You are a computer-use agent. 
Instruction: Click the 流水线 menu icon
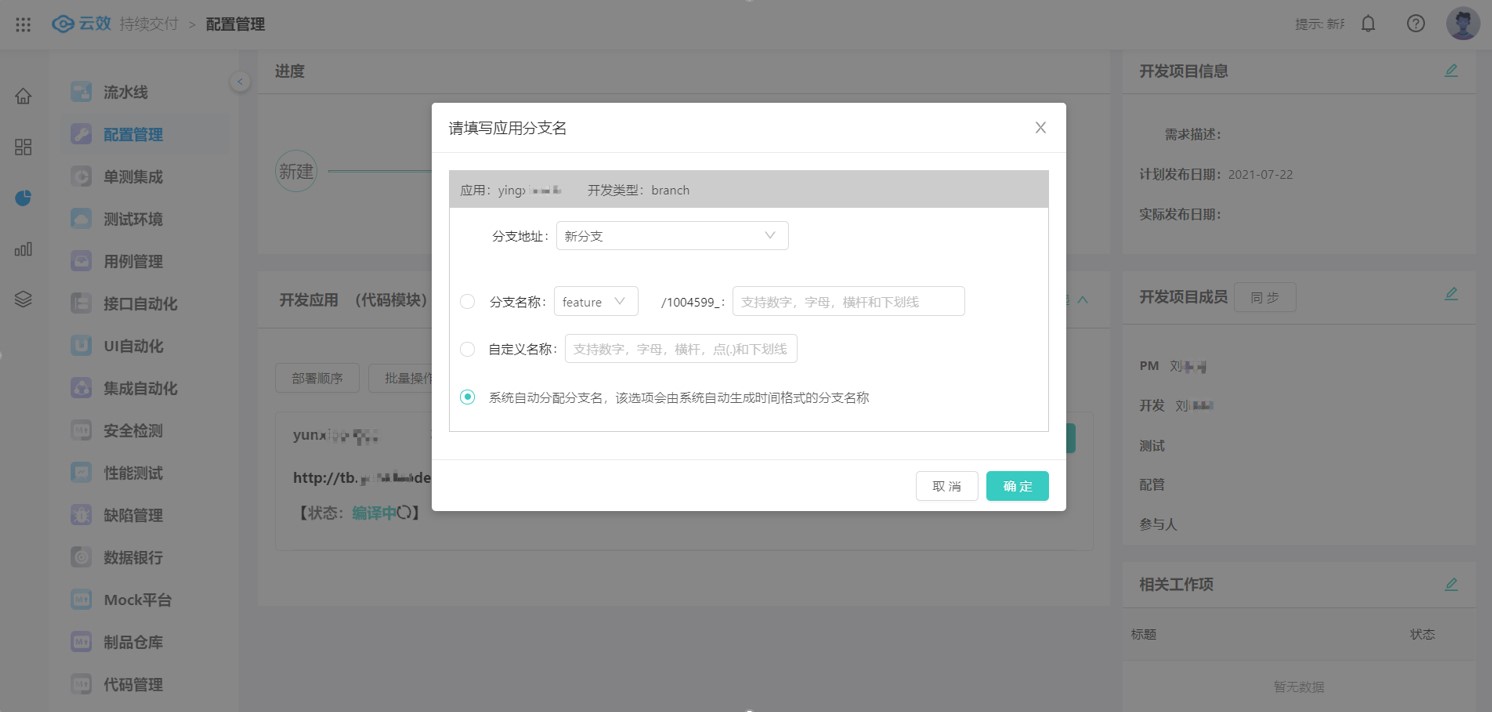tap(81, 92)
